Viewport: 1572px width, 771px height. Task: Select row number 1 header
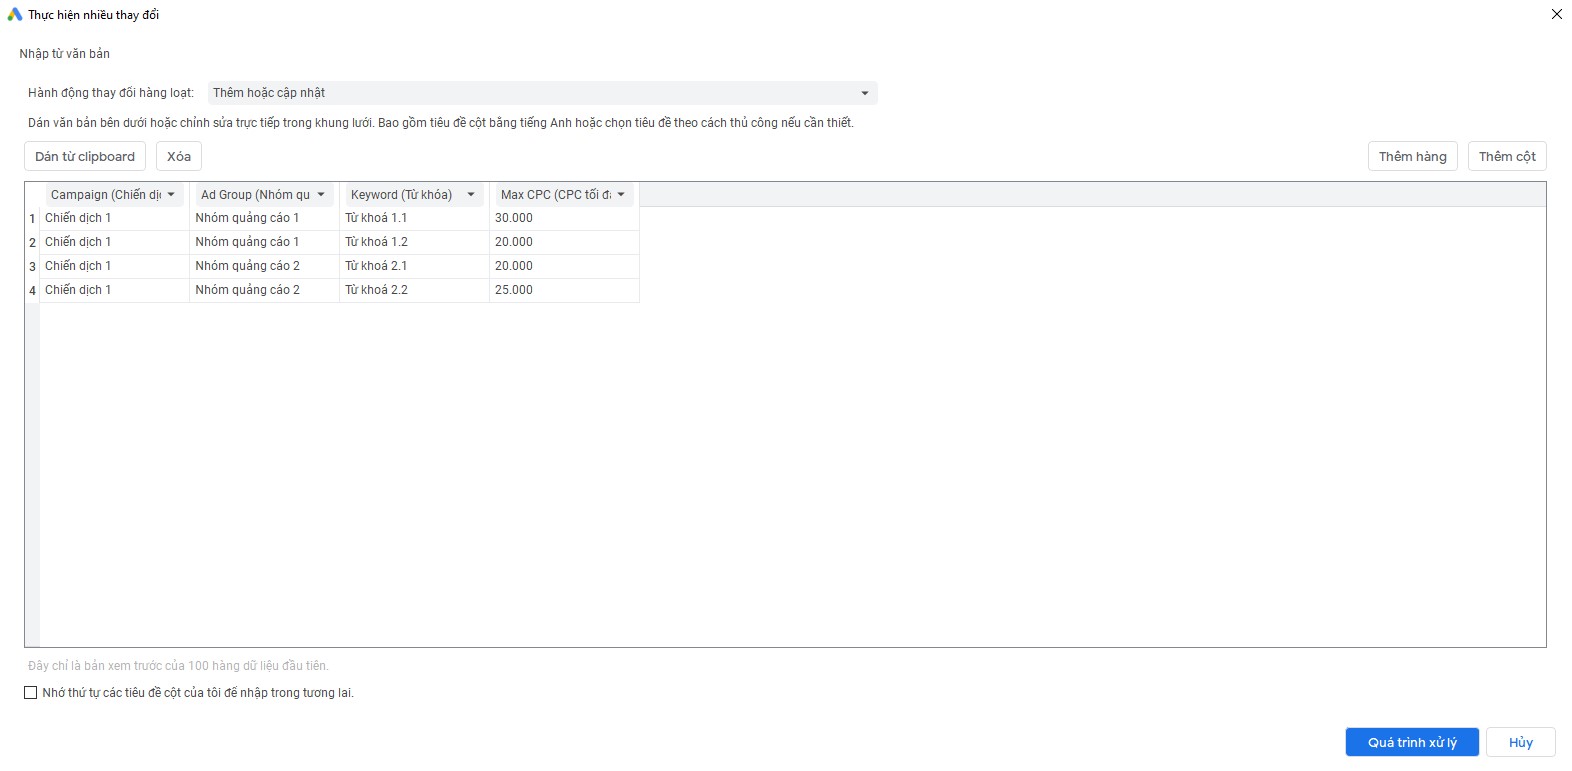32,218
